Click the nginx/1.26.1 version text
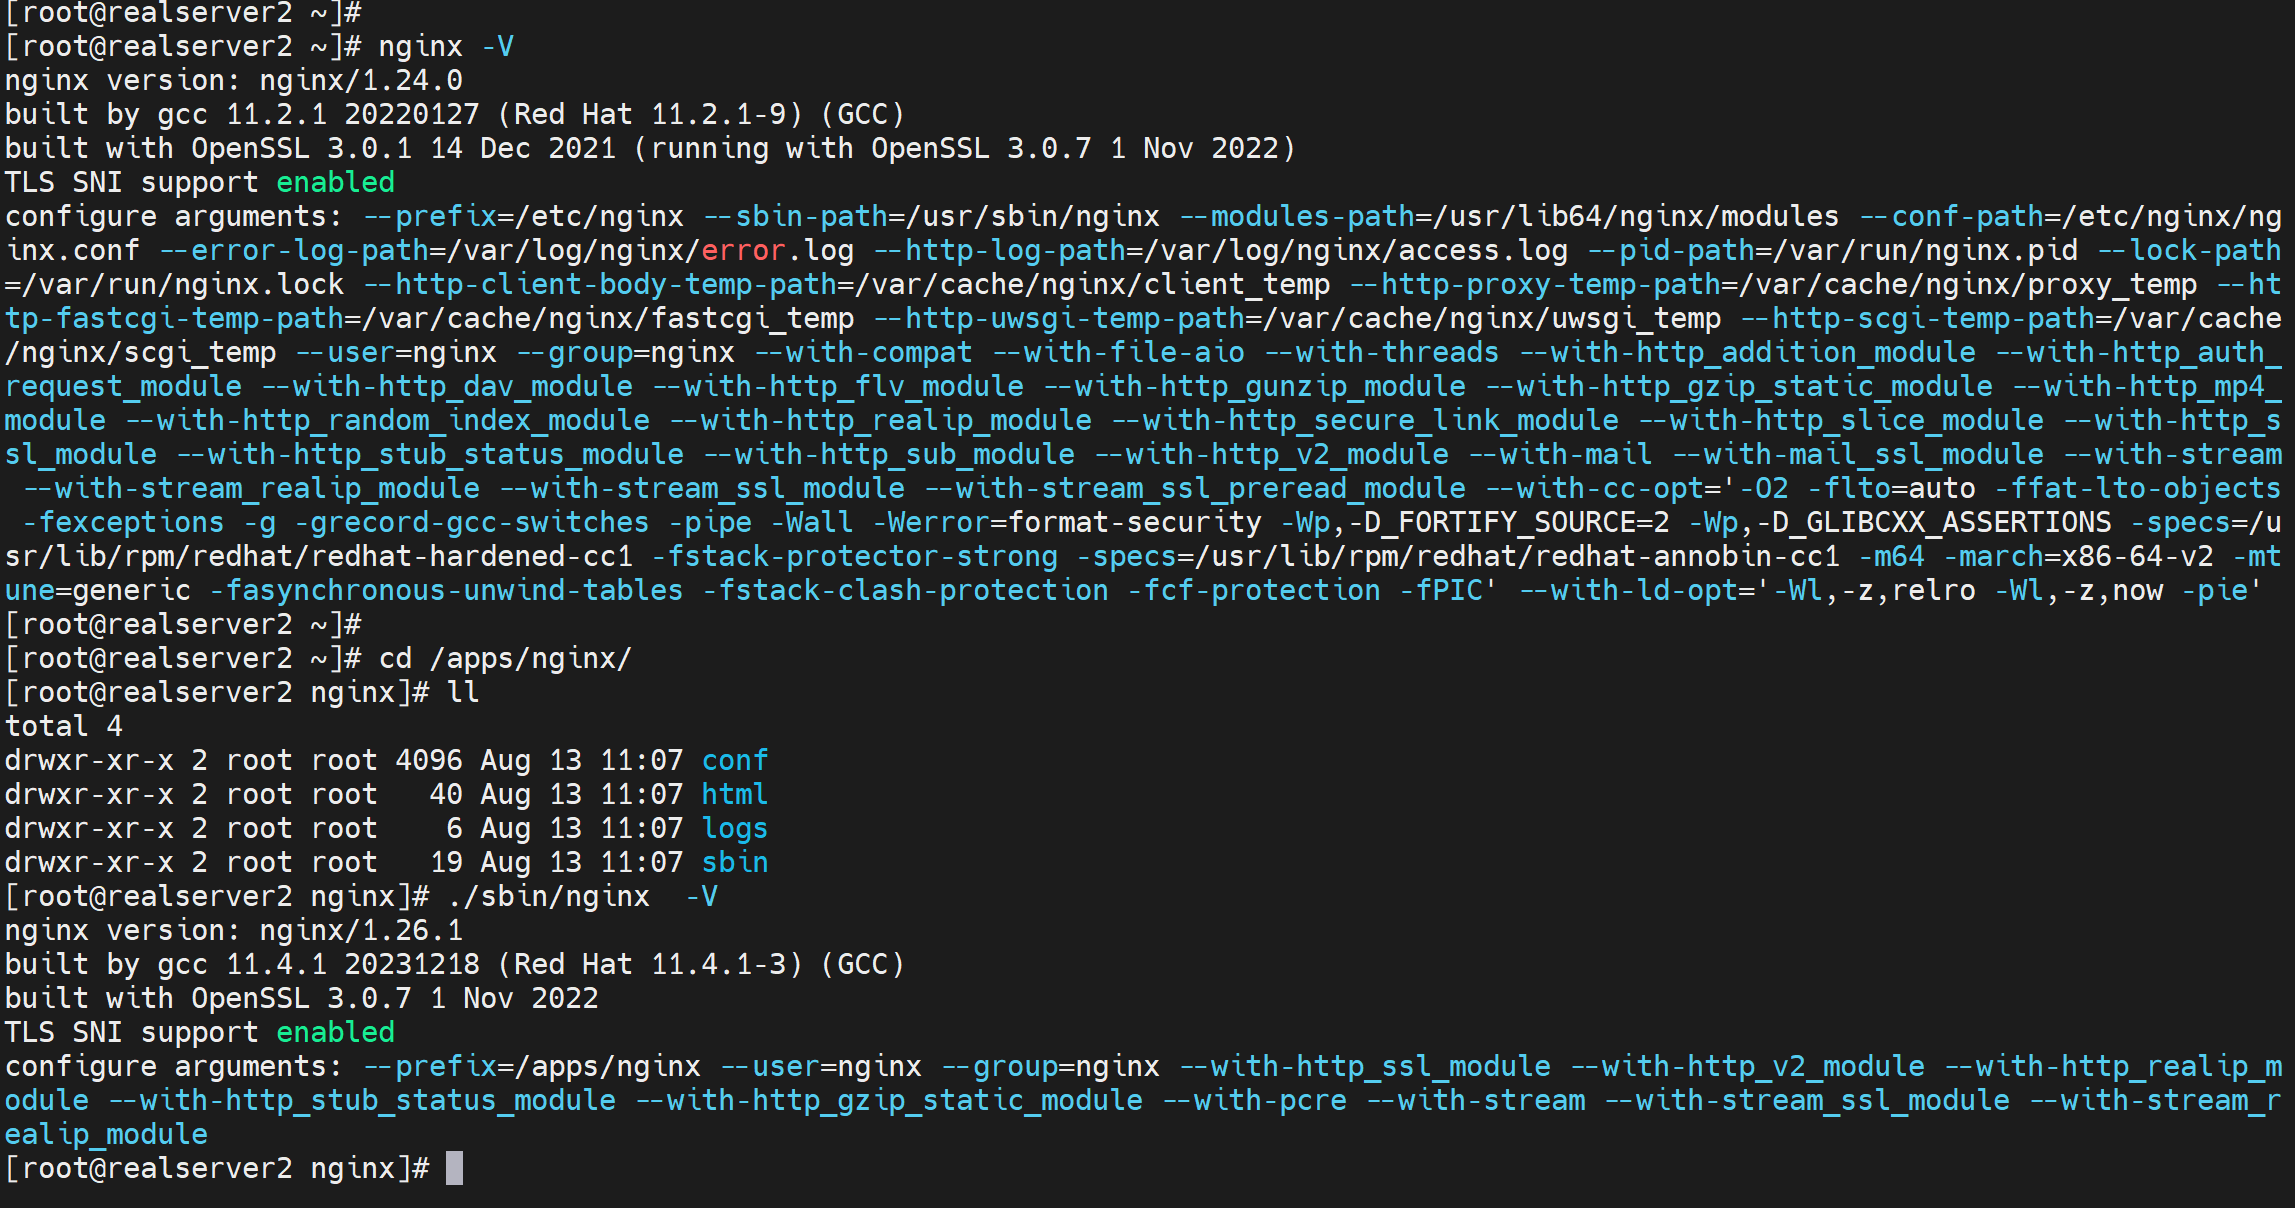Viewport: 2295px width, 1208px height. (361, 930)
